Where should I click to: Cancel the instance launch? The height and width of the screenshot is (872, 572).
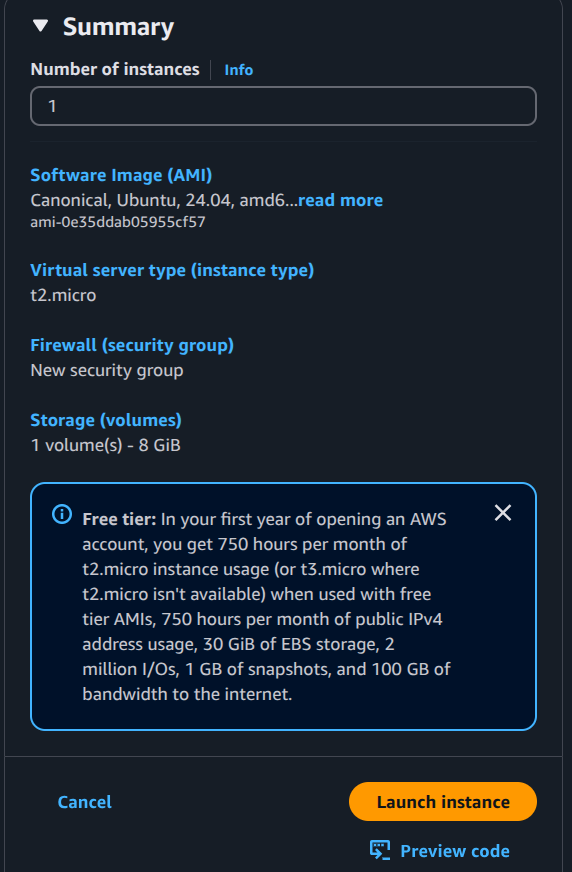pos(84,802)
